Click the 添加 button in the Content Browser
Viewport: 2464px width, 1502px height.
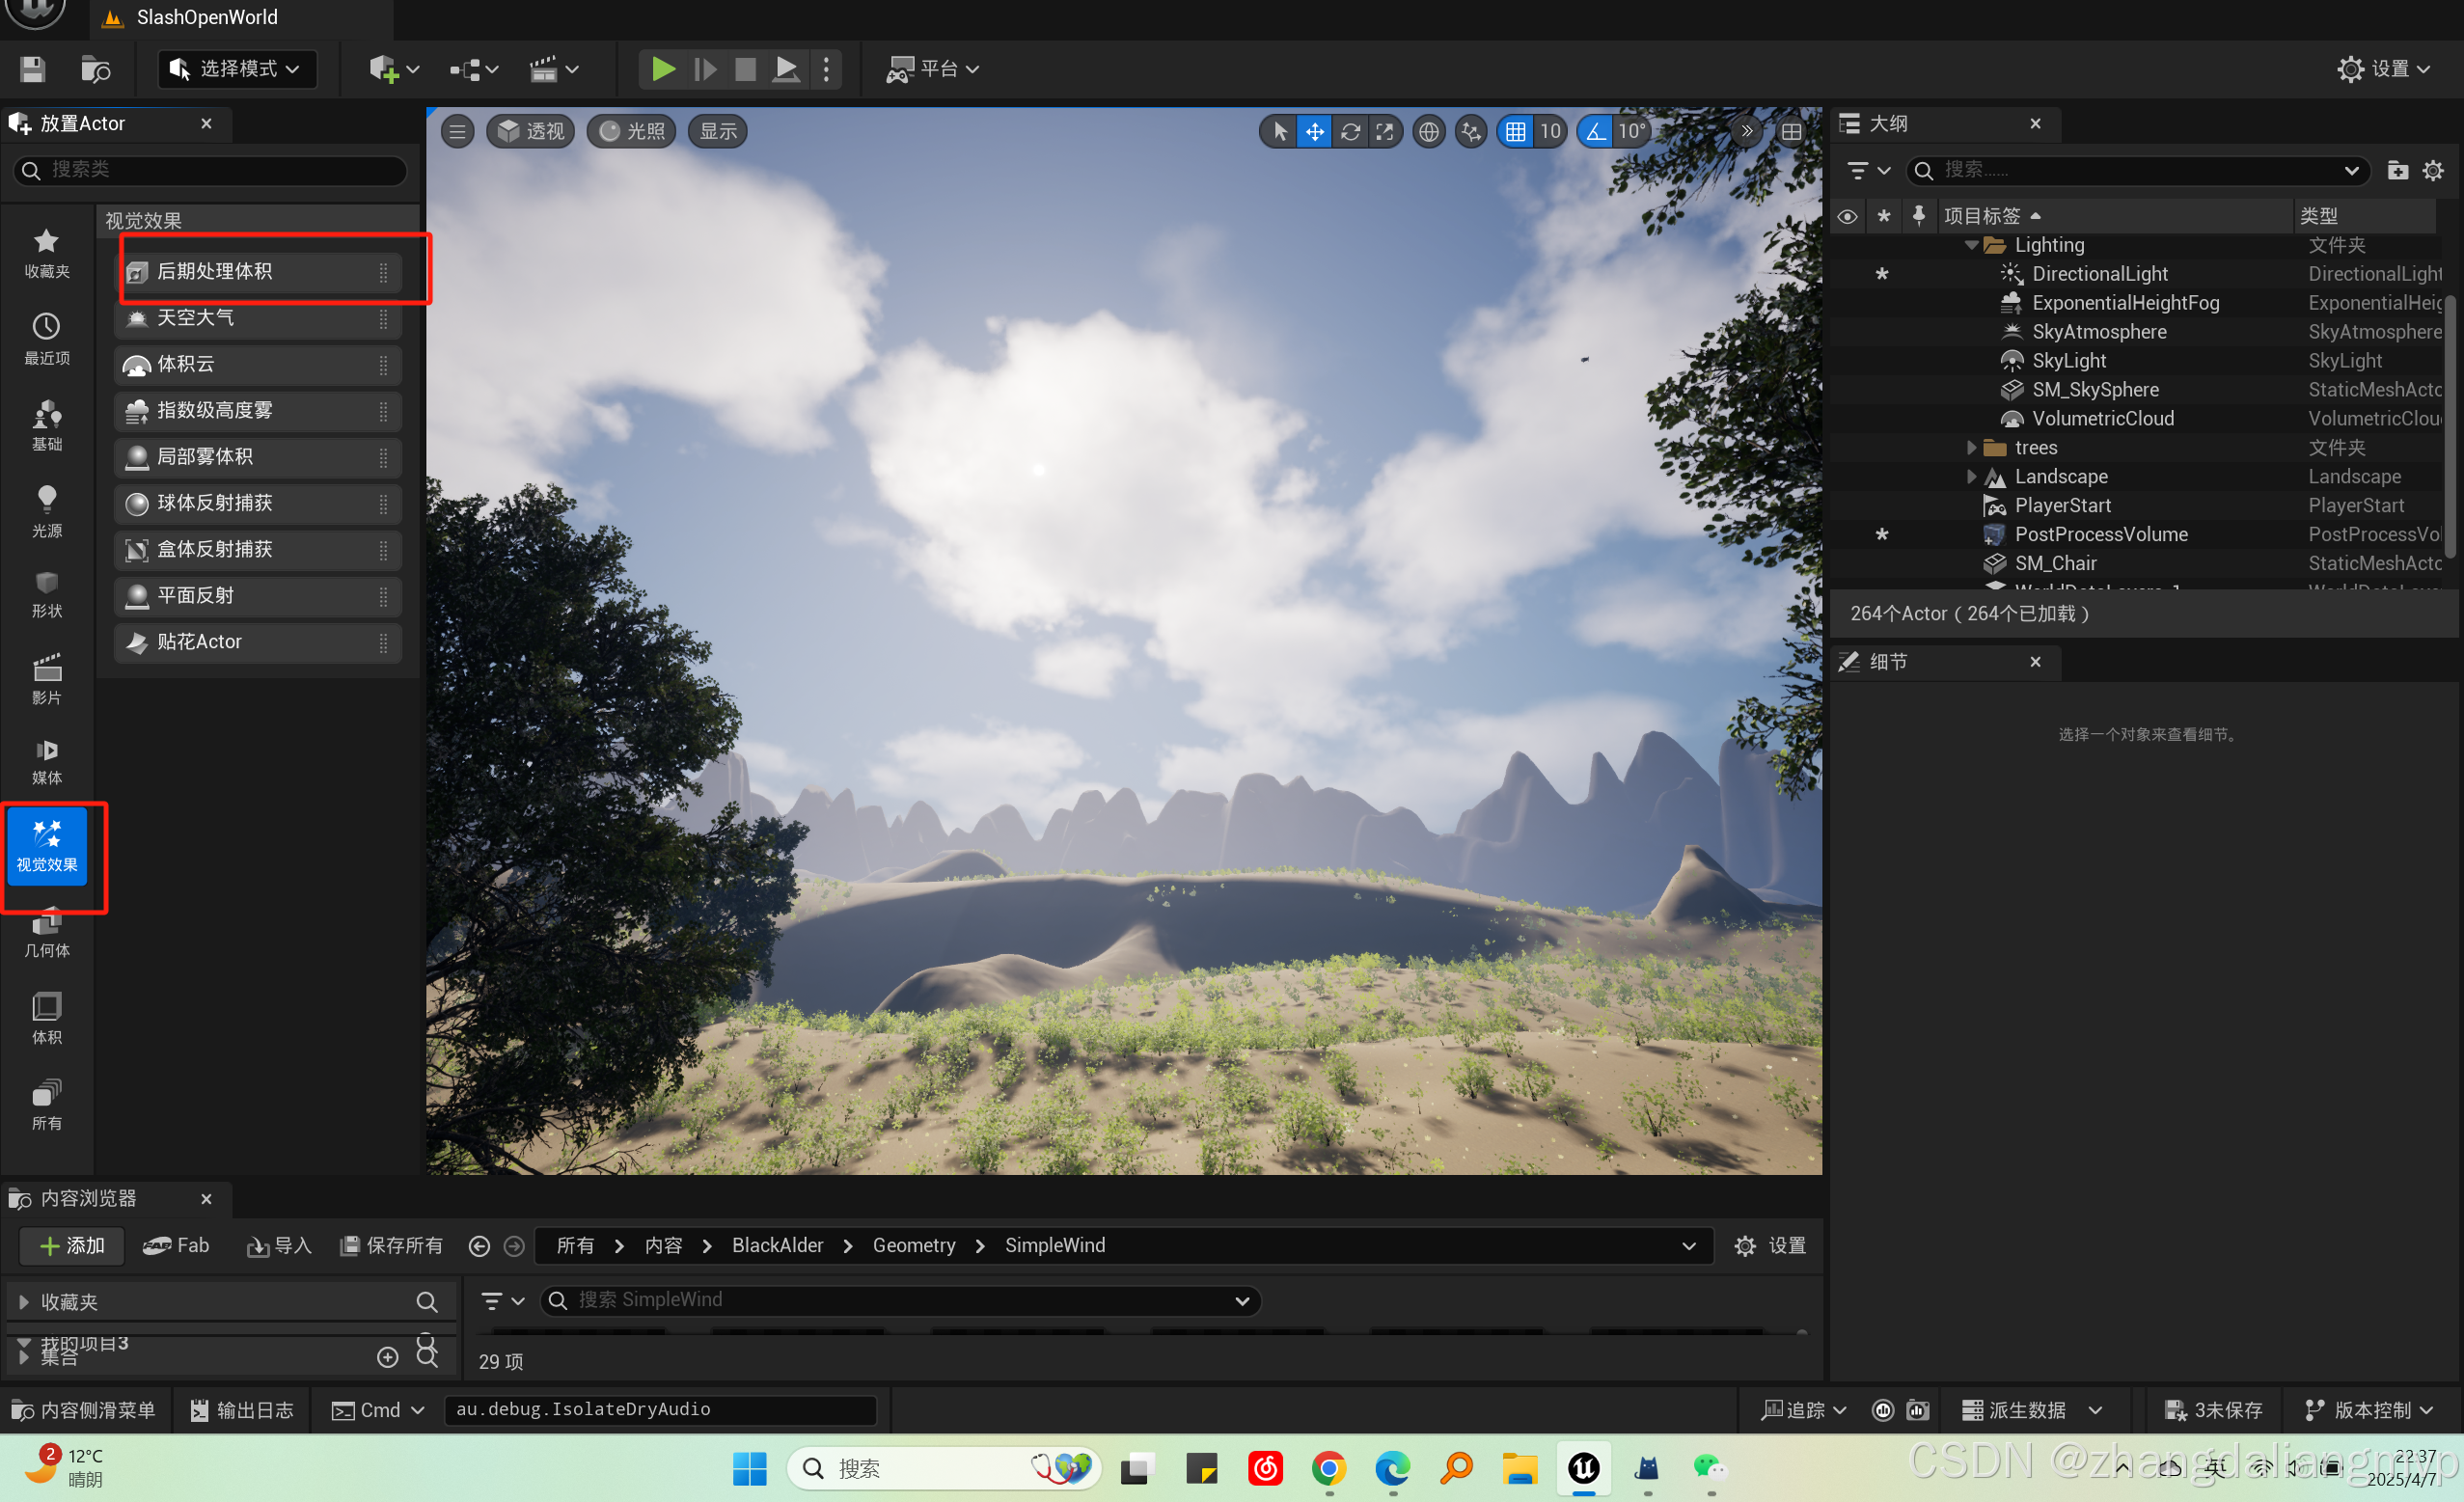[70, 1246]
